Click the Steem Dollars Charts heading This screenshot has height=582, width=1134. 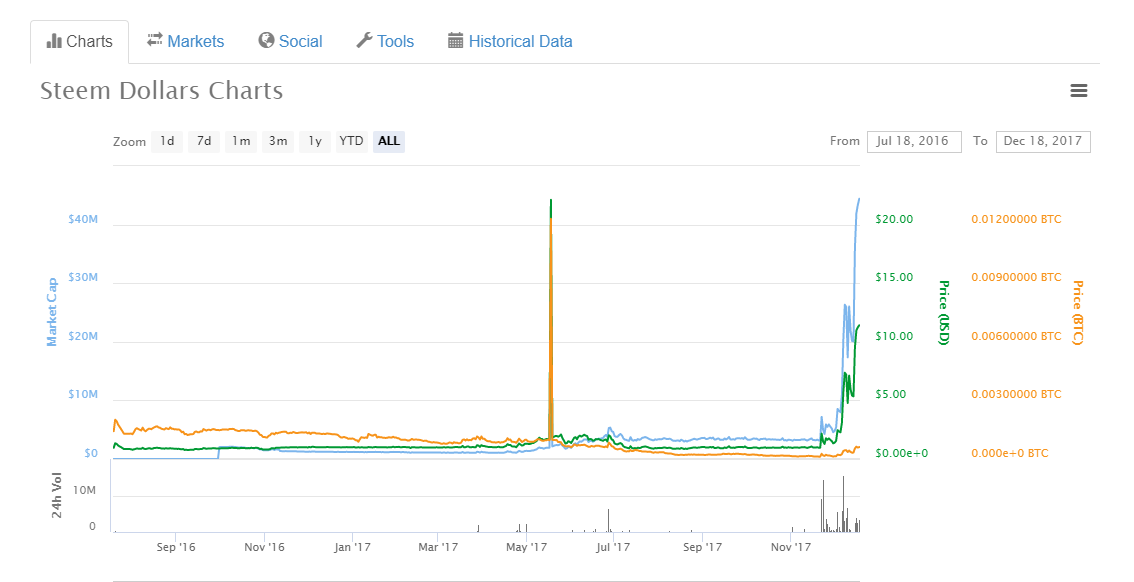[x=161, y=91]
